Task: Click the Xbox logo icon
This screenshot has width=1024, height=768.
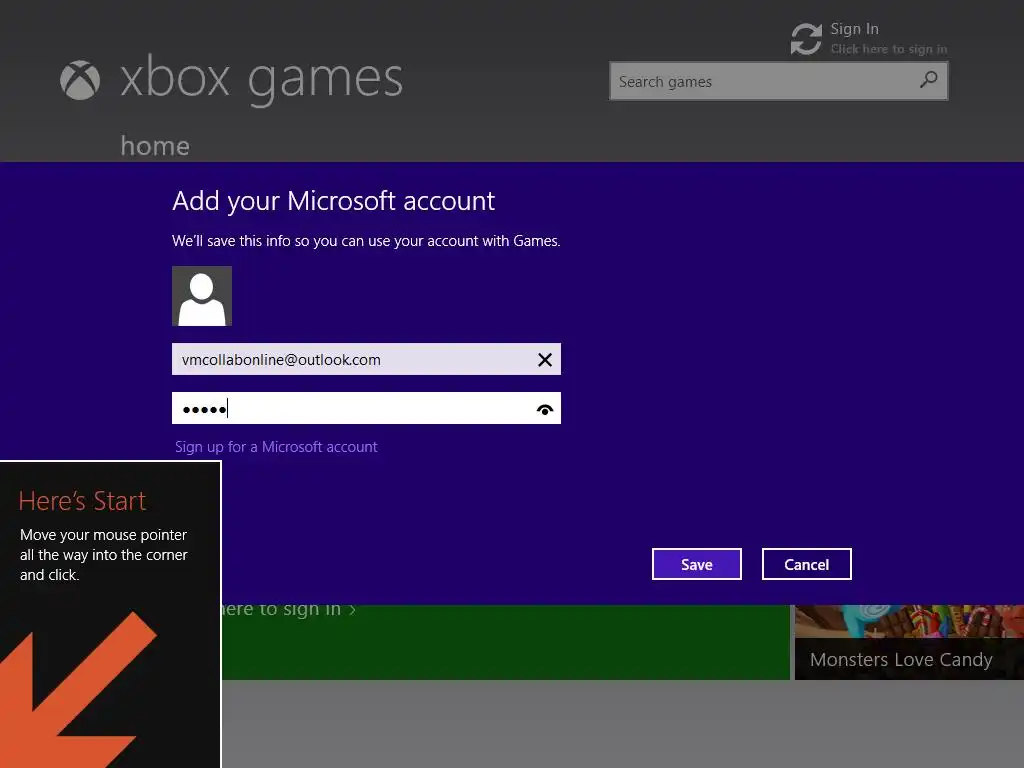Action: (80, 80)
